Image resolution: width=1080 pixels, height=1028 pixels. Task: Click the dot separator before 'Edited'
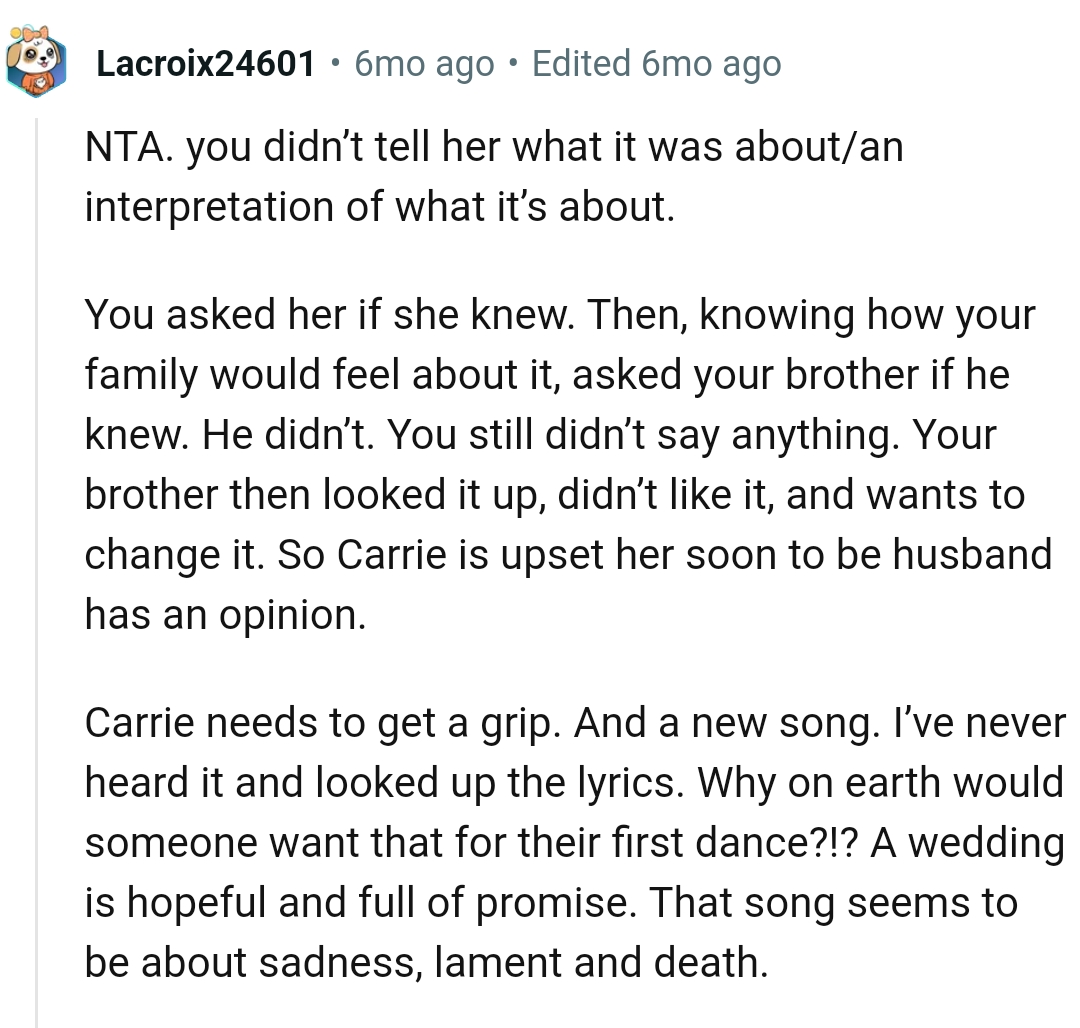513,64
